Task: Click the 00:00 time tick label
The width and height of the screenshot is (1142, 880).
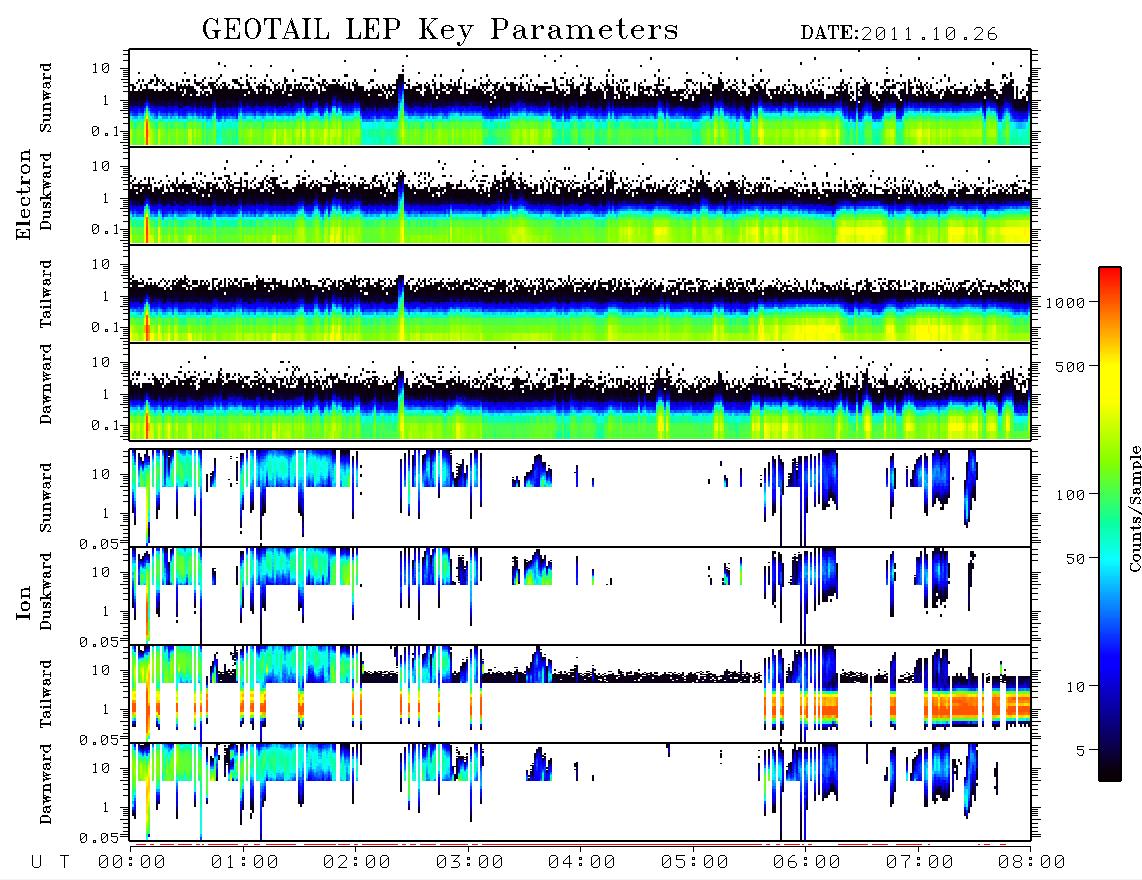Action: pos(132,863)
